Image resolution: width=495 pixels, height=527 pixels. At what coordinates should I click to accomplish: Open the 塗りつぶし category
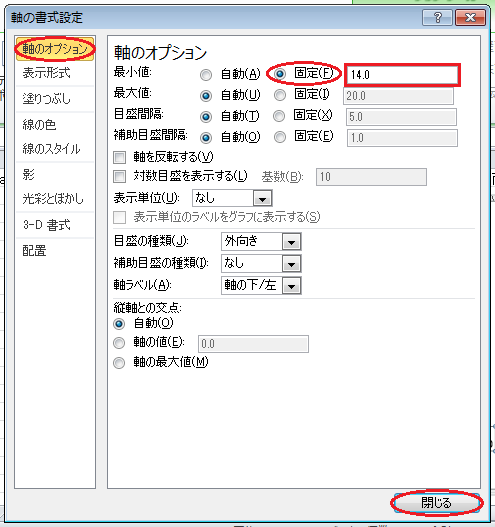[x=47, y=98]
